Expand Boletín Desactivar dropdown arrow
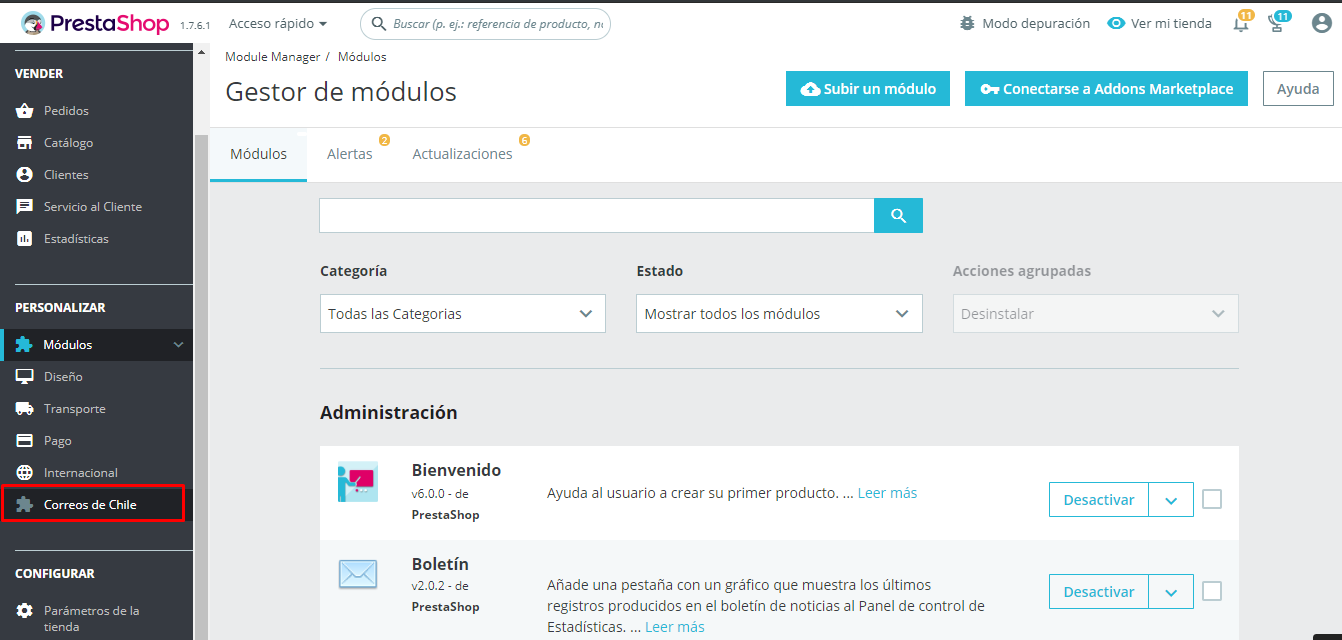Screen dimensions: 1342x640 [x=1171, y=592]
